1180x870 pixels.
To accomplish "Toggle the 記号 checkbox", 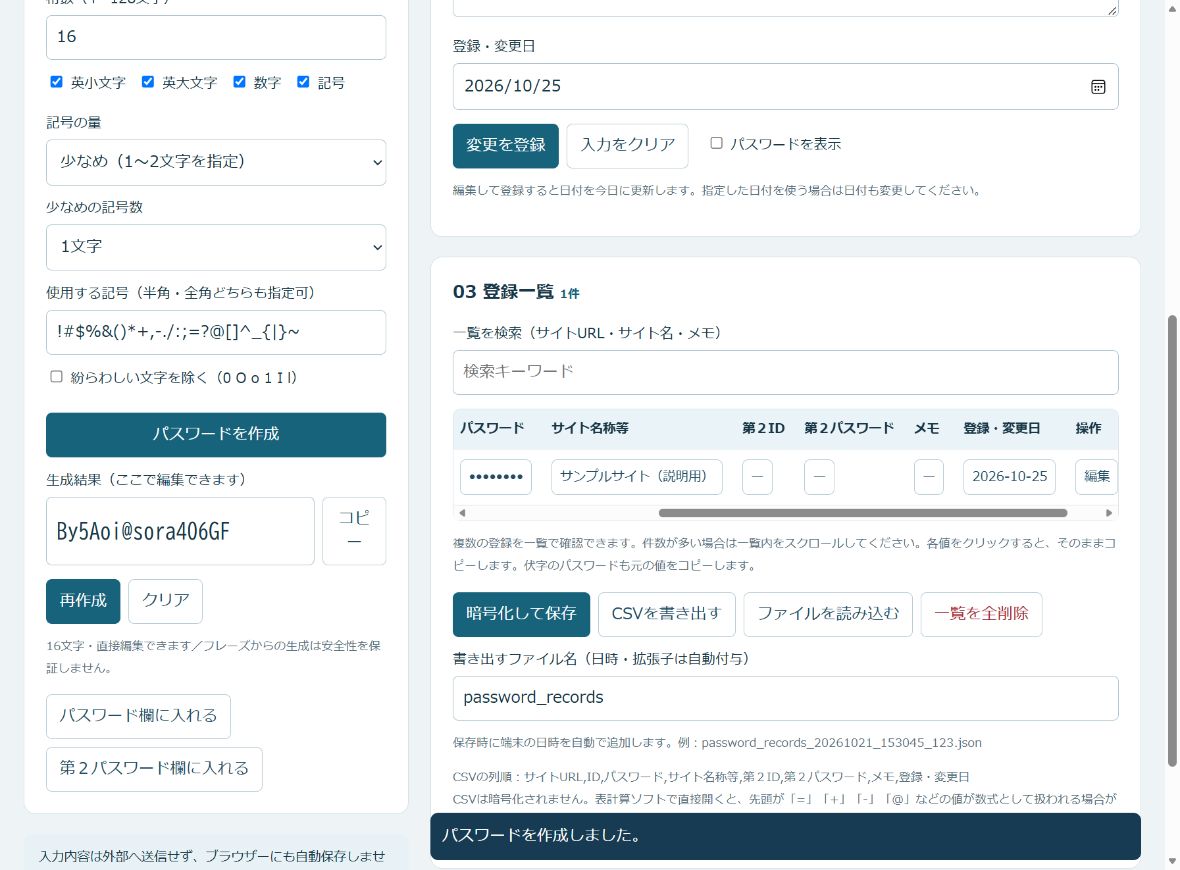I will pyautogui.click(x=303, y=82).
